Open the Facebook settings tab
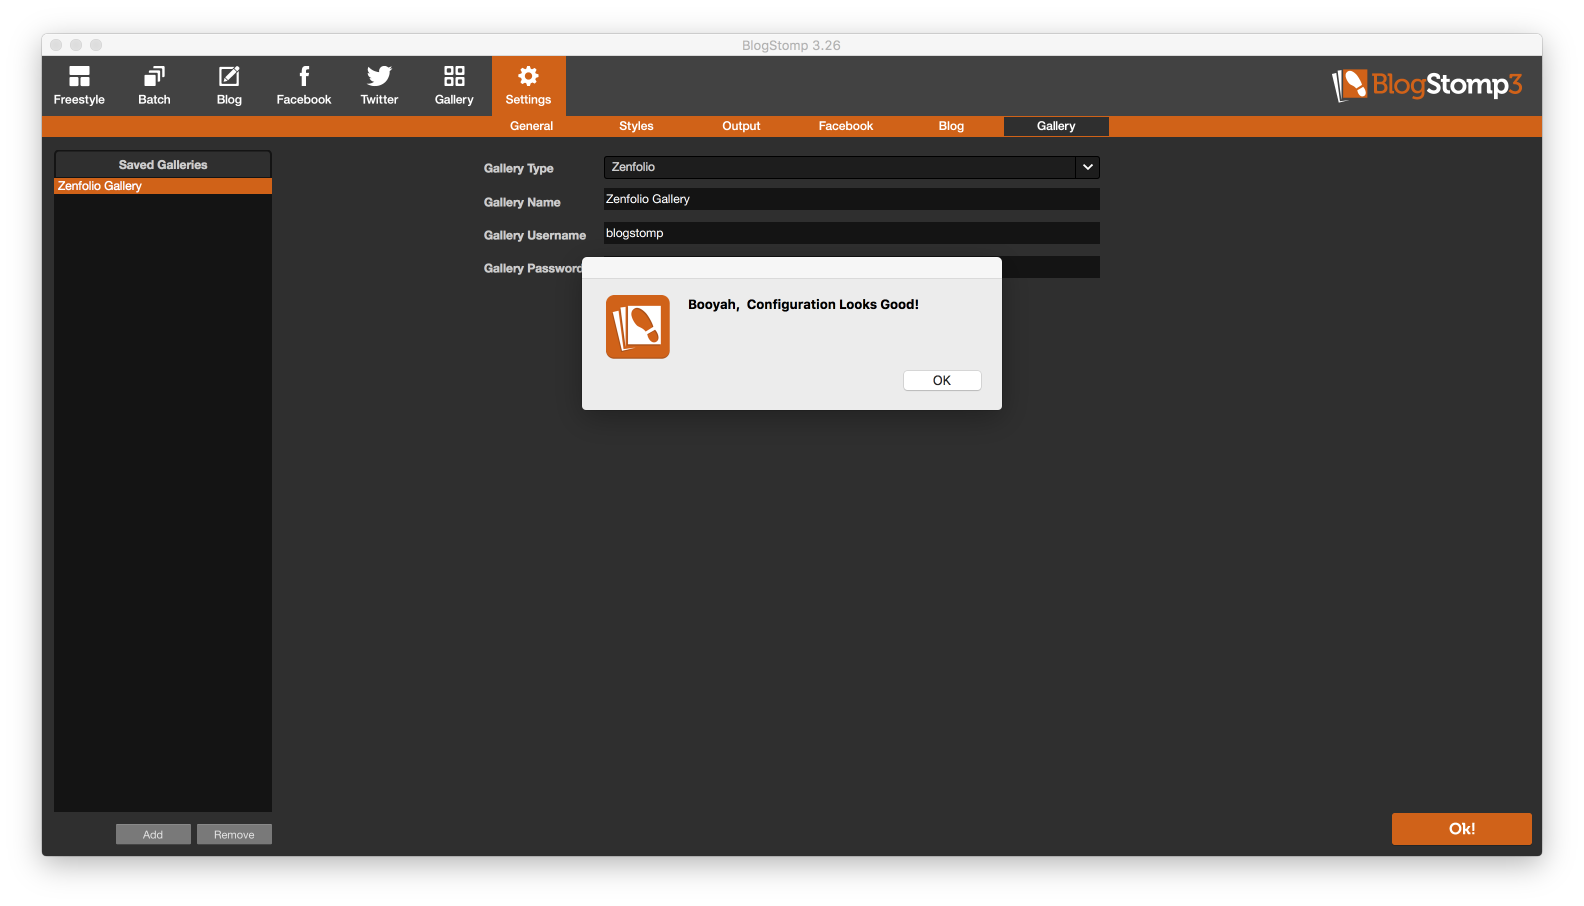Screen dimensions: 1584x906 point(846,126)
